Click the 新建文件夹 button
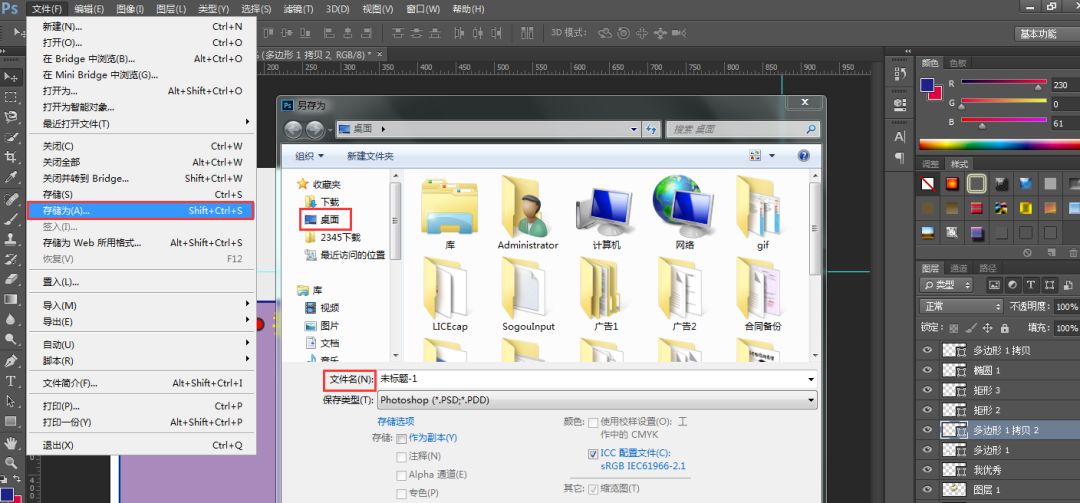1080x503 pixels. (371, 156)
